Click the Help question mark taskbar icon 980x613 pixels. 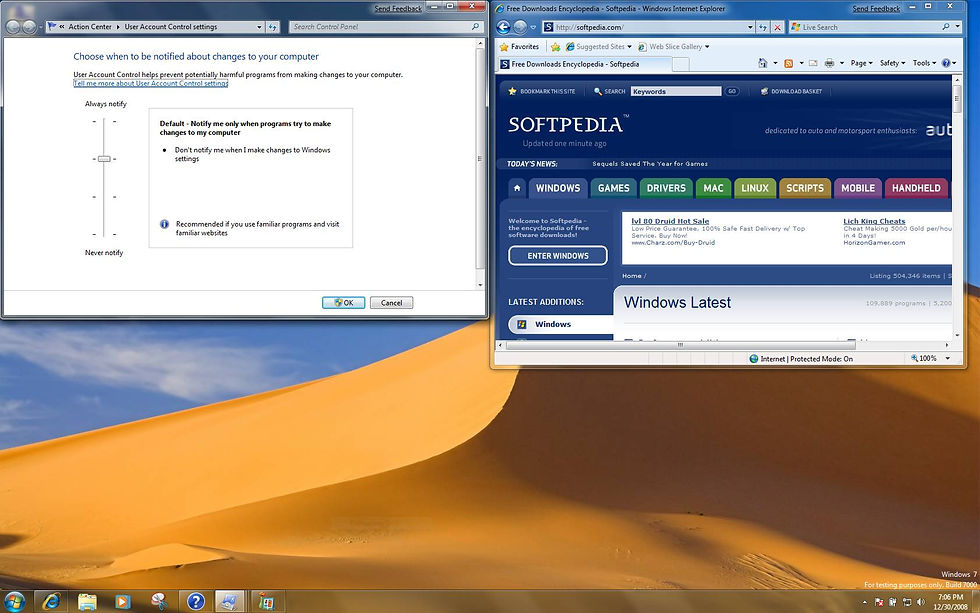(x=196, y=601)
